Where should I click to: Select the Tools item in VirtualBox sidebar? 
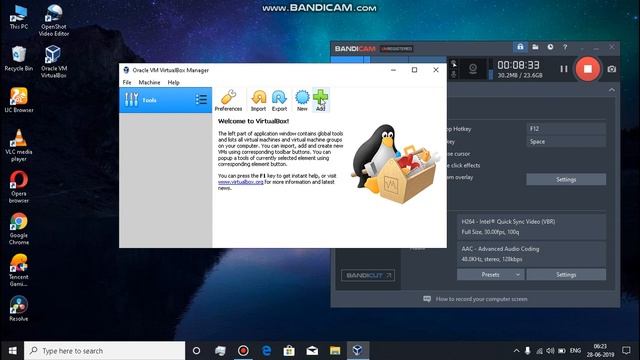(165, 100)
